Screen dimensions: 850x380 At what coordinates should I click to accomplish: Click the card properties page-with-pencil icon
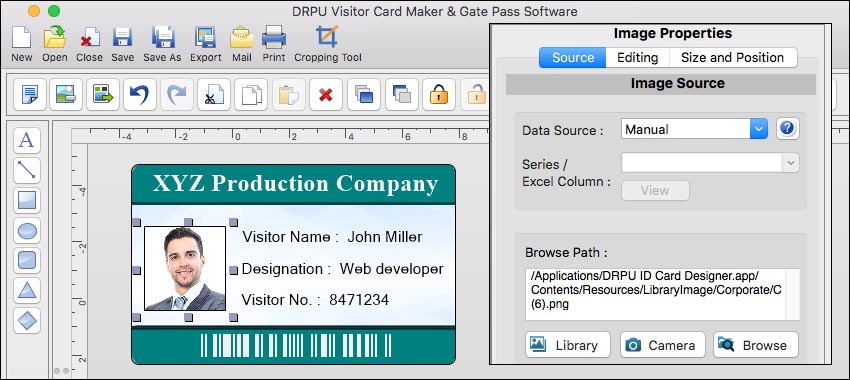(x=29, y=95)
